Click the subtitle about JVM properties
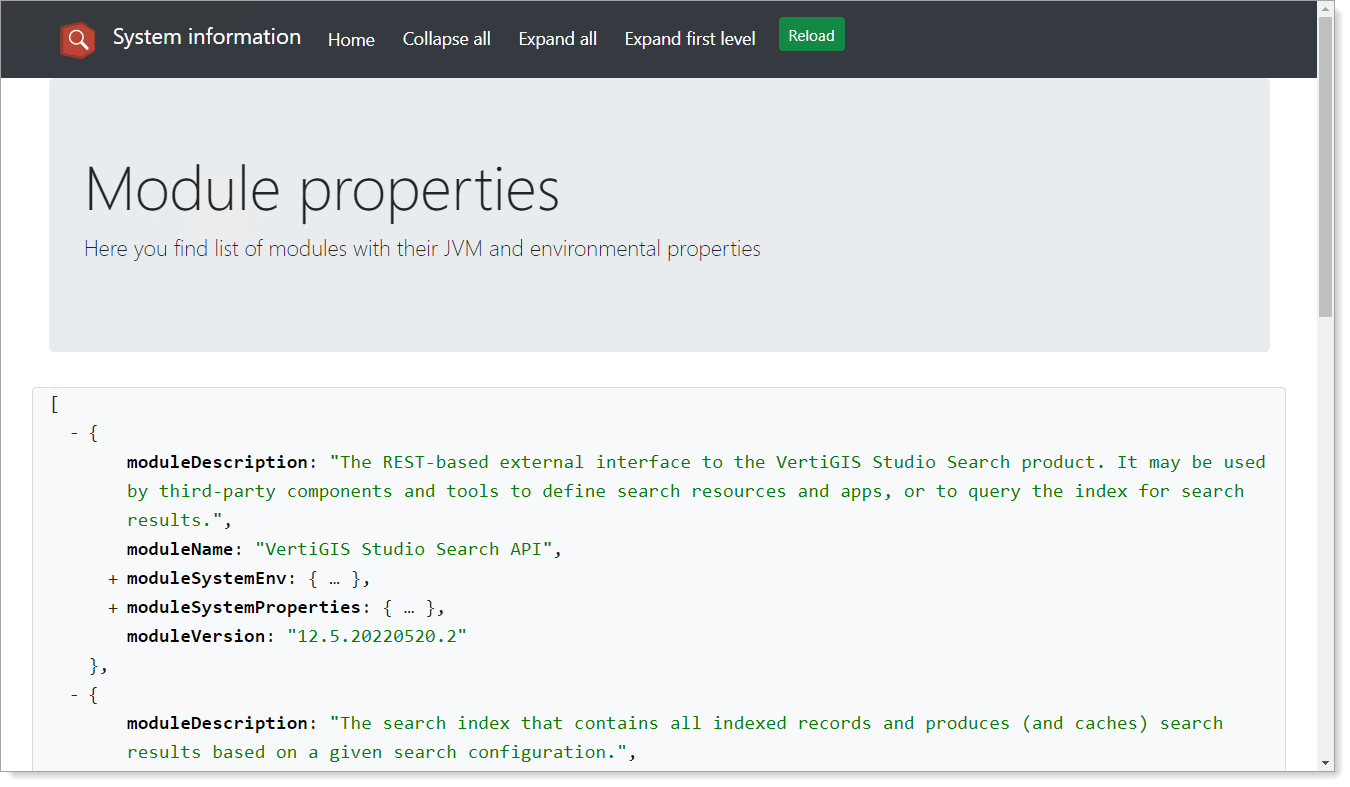This screenshot has height=787, width=1350. 422,248
